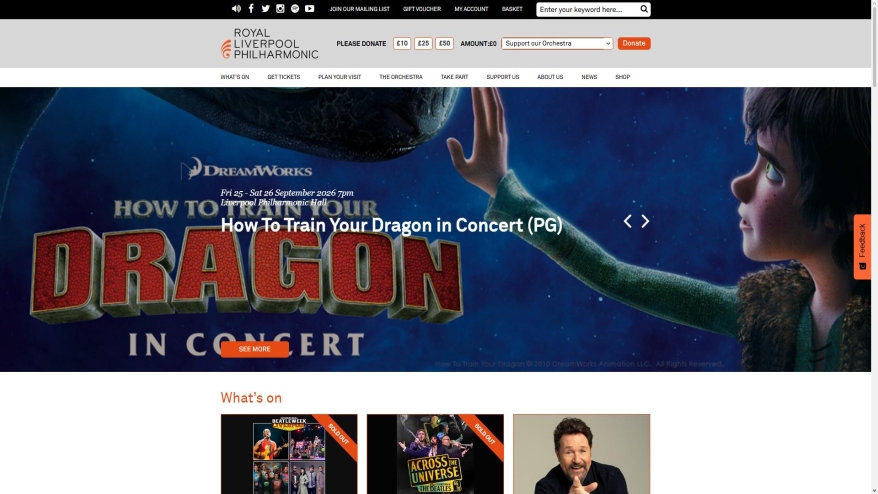878x494 pixels.
Task: Open the News menu item
Action: tap(589, 77)
